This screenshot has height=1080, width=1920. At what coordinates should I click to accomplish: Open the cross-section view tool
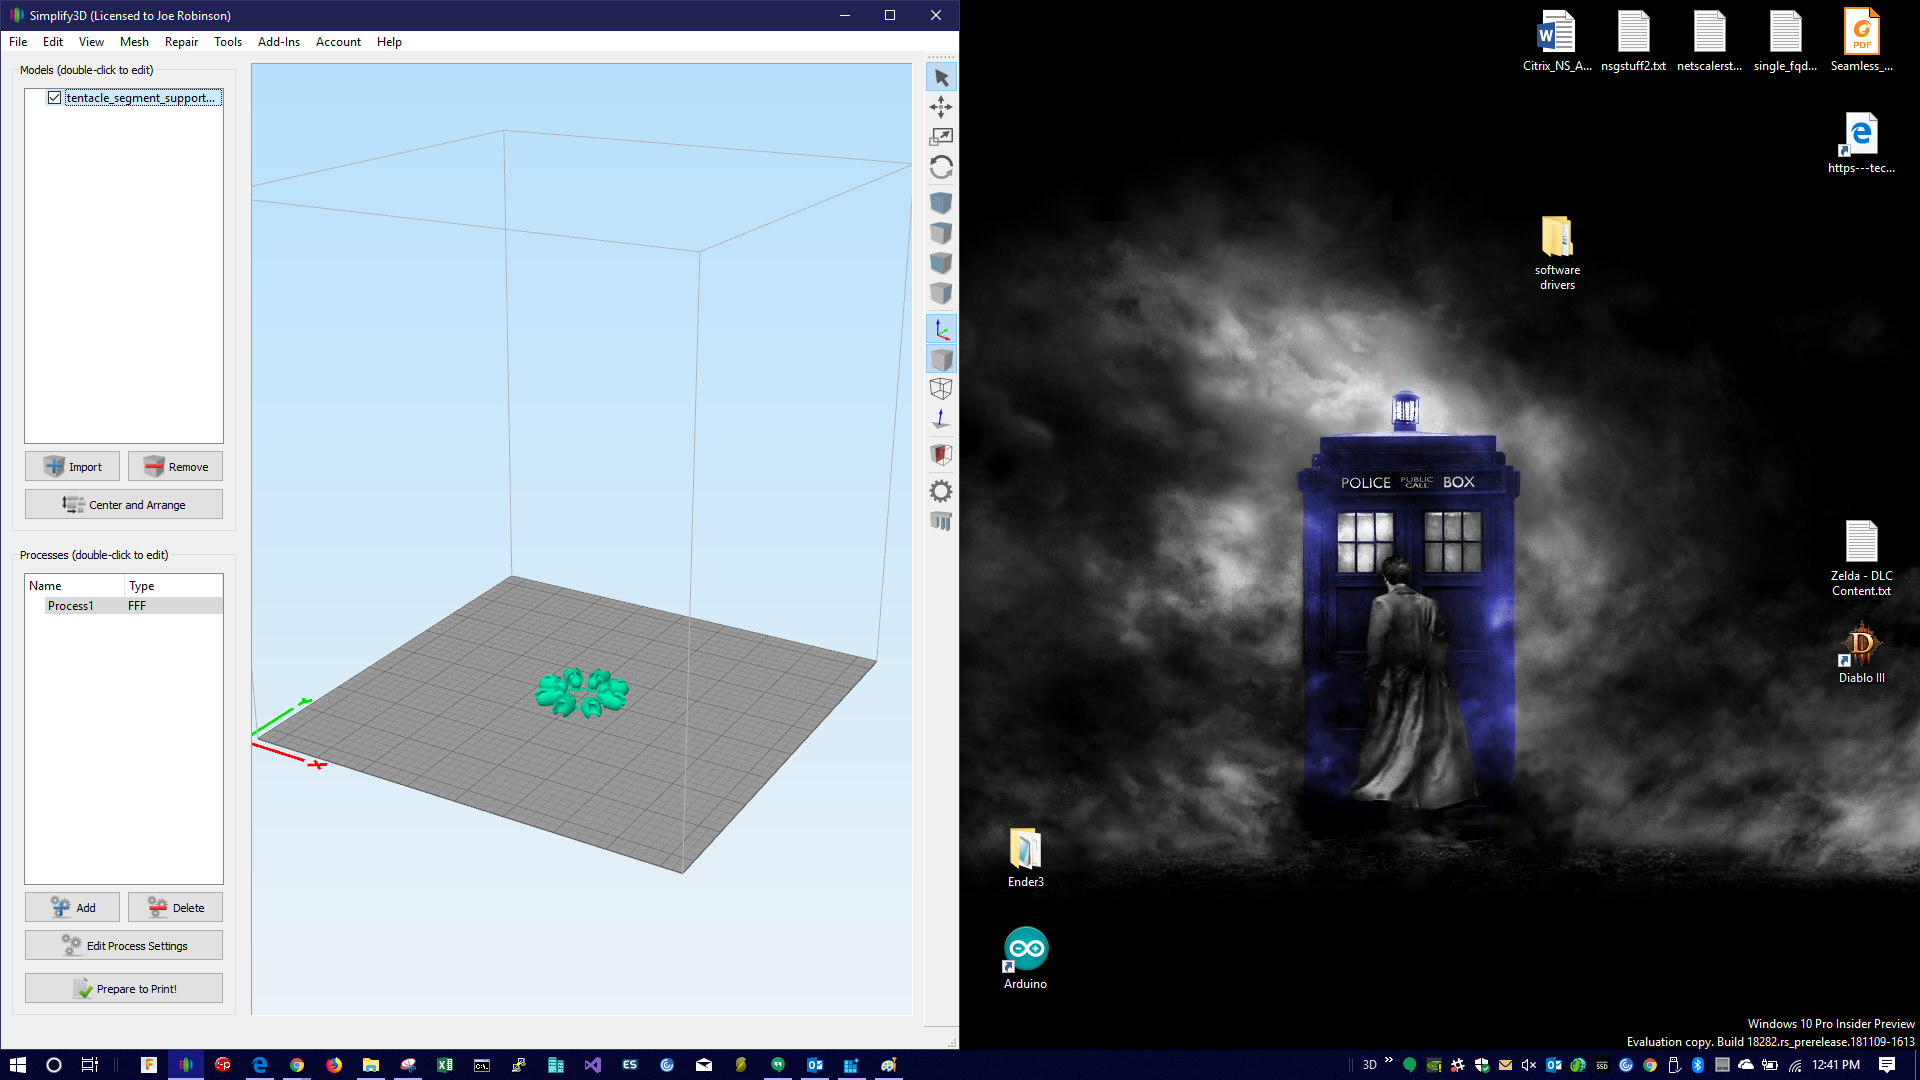pos(941,455)
